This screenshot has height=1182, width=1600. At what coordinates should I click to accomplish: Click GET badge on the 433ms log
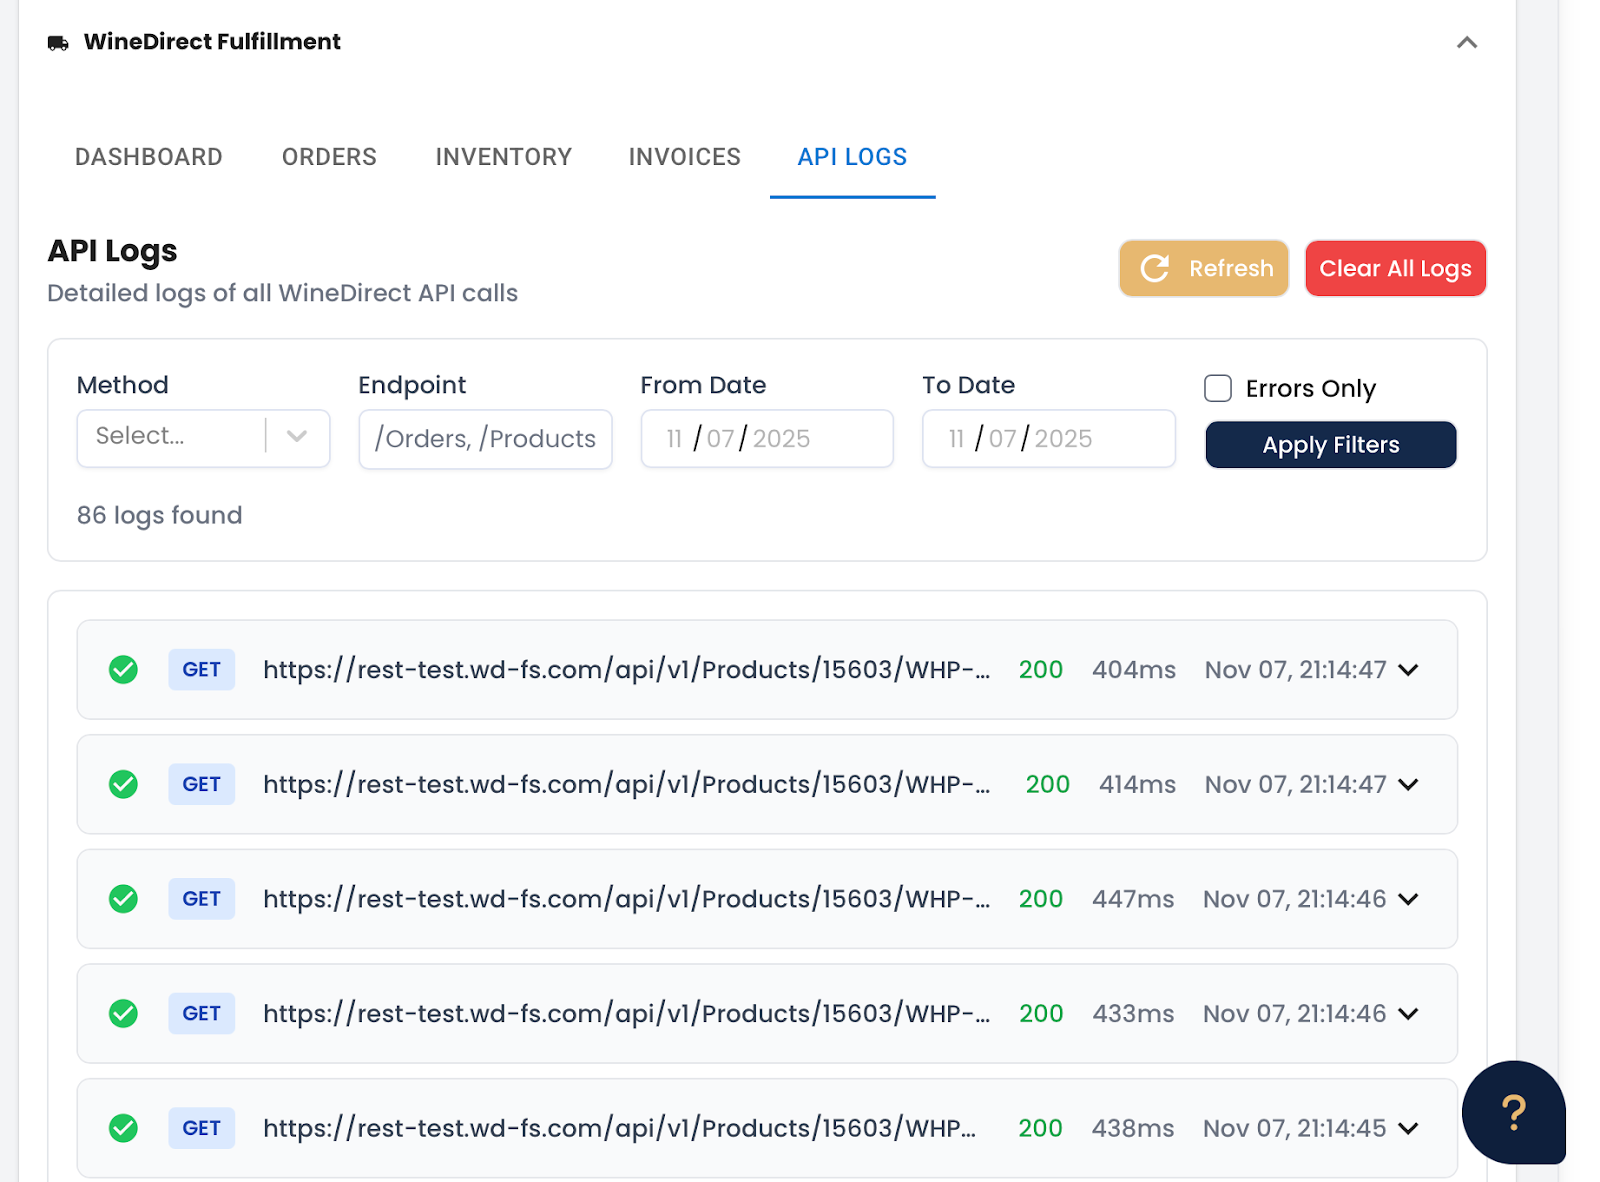pos(201,1014)
